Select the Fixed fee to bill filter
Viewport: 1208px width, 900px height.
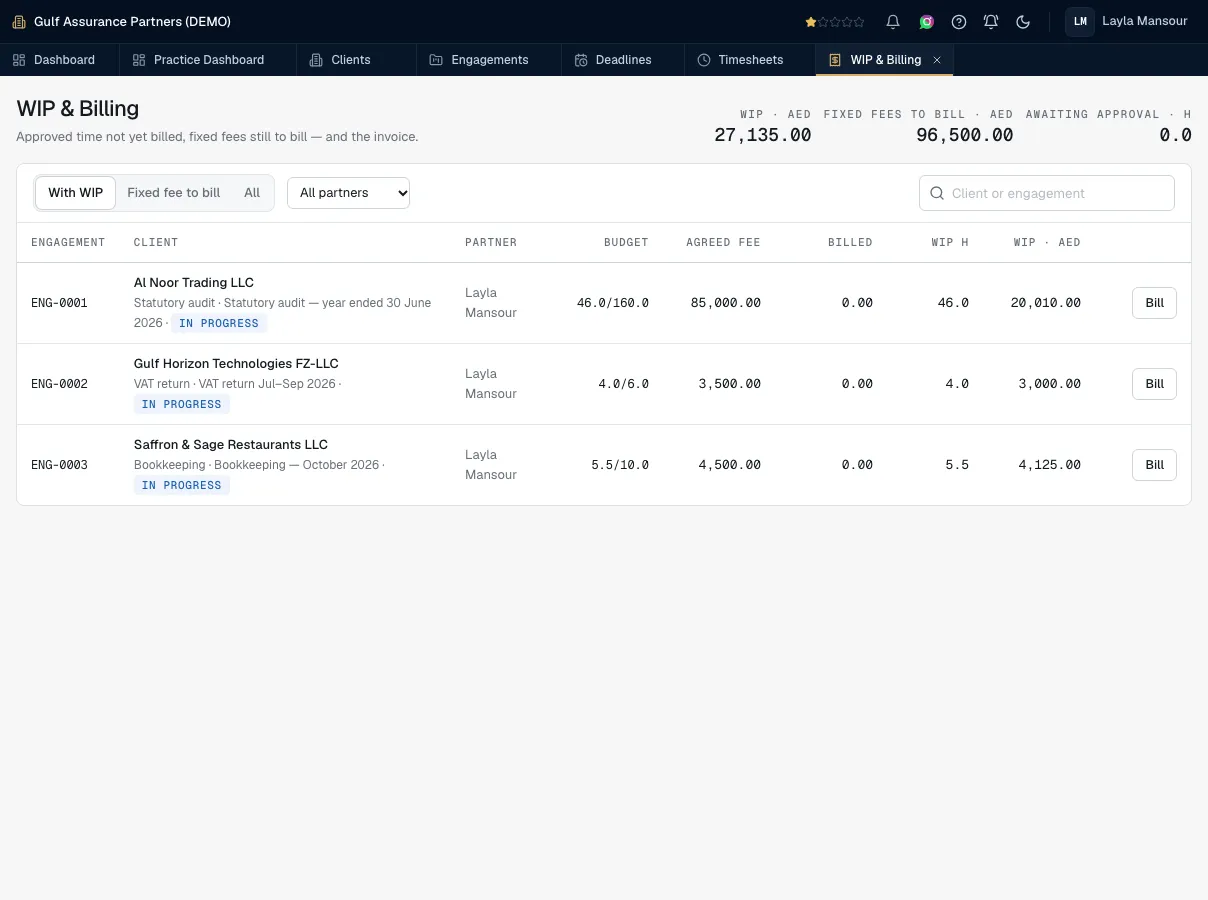pyautogui.click(x=174, y=193)
